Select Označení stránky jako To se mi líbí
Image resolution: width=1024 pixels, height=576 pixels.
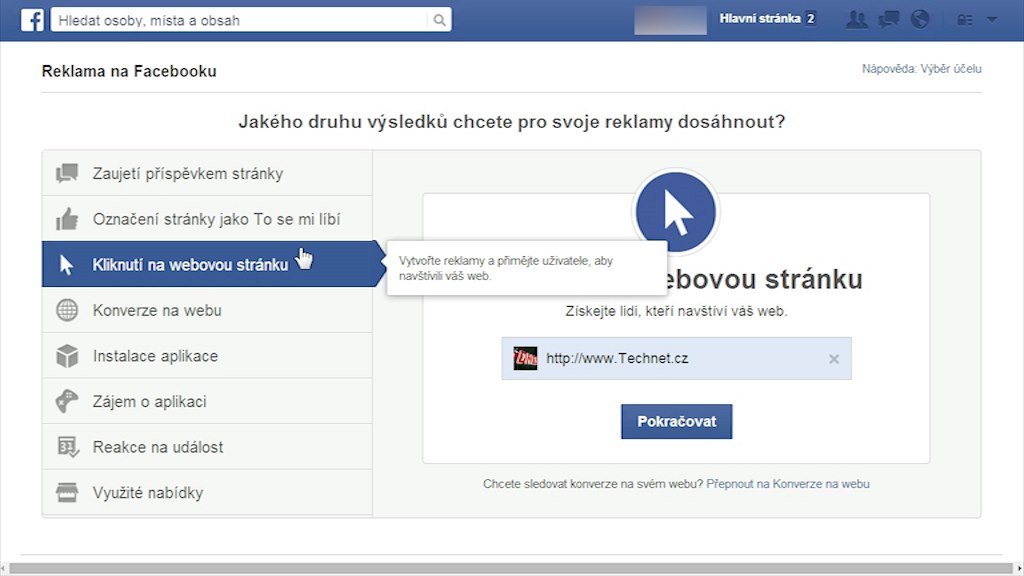click(x=216, y=219)
